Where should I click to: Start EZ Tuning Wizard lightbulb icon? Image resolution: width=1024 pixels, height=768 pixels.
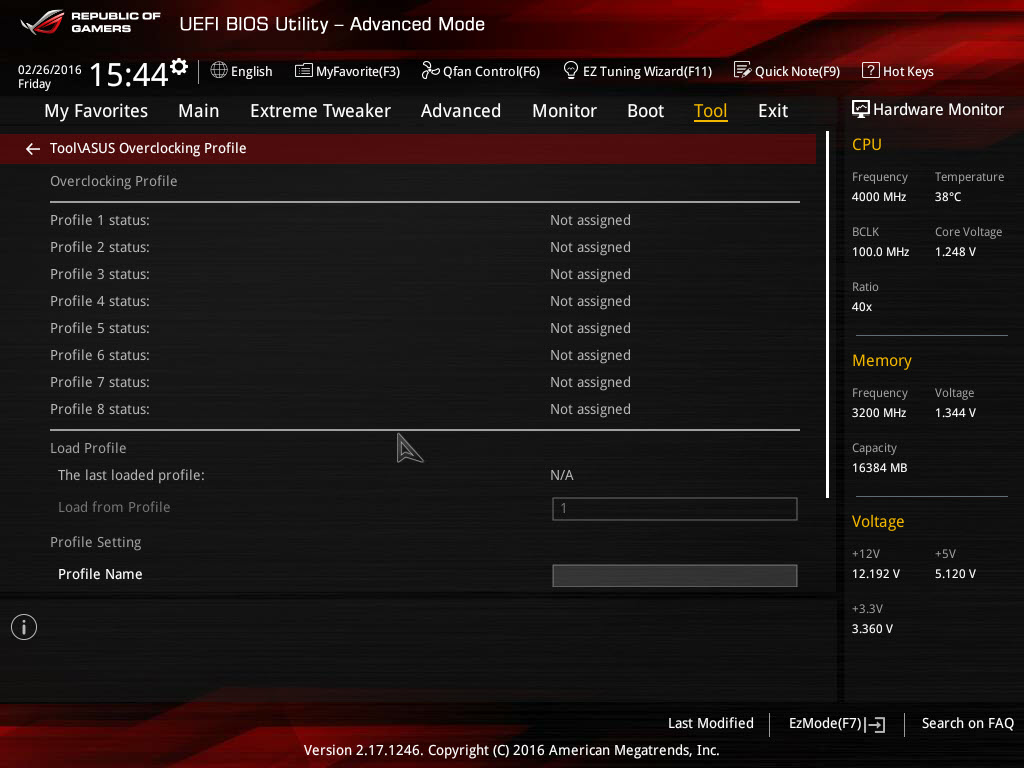570,70
